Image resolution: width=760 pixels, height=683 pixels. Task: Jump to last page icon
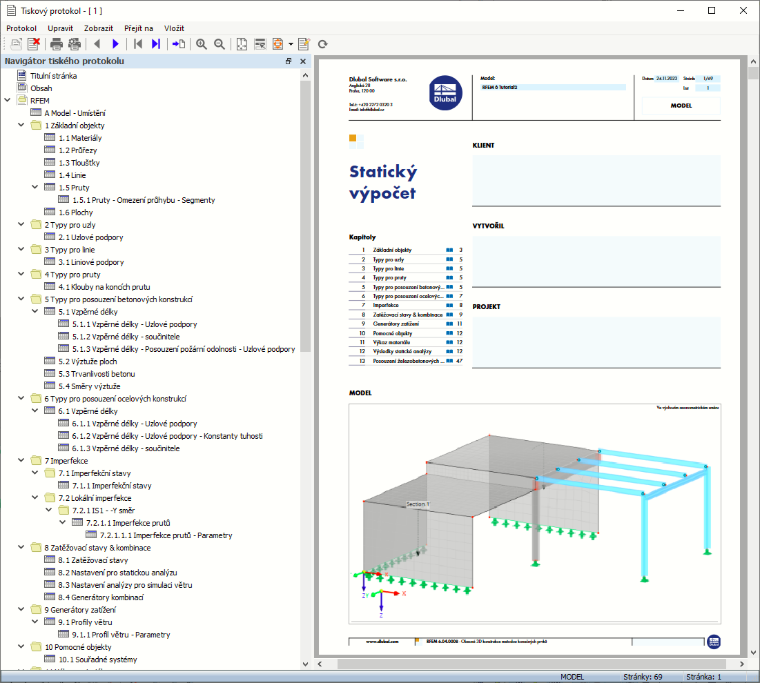tap(156, 44)
